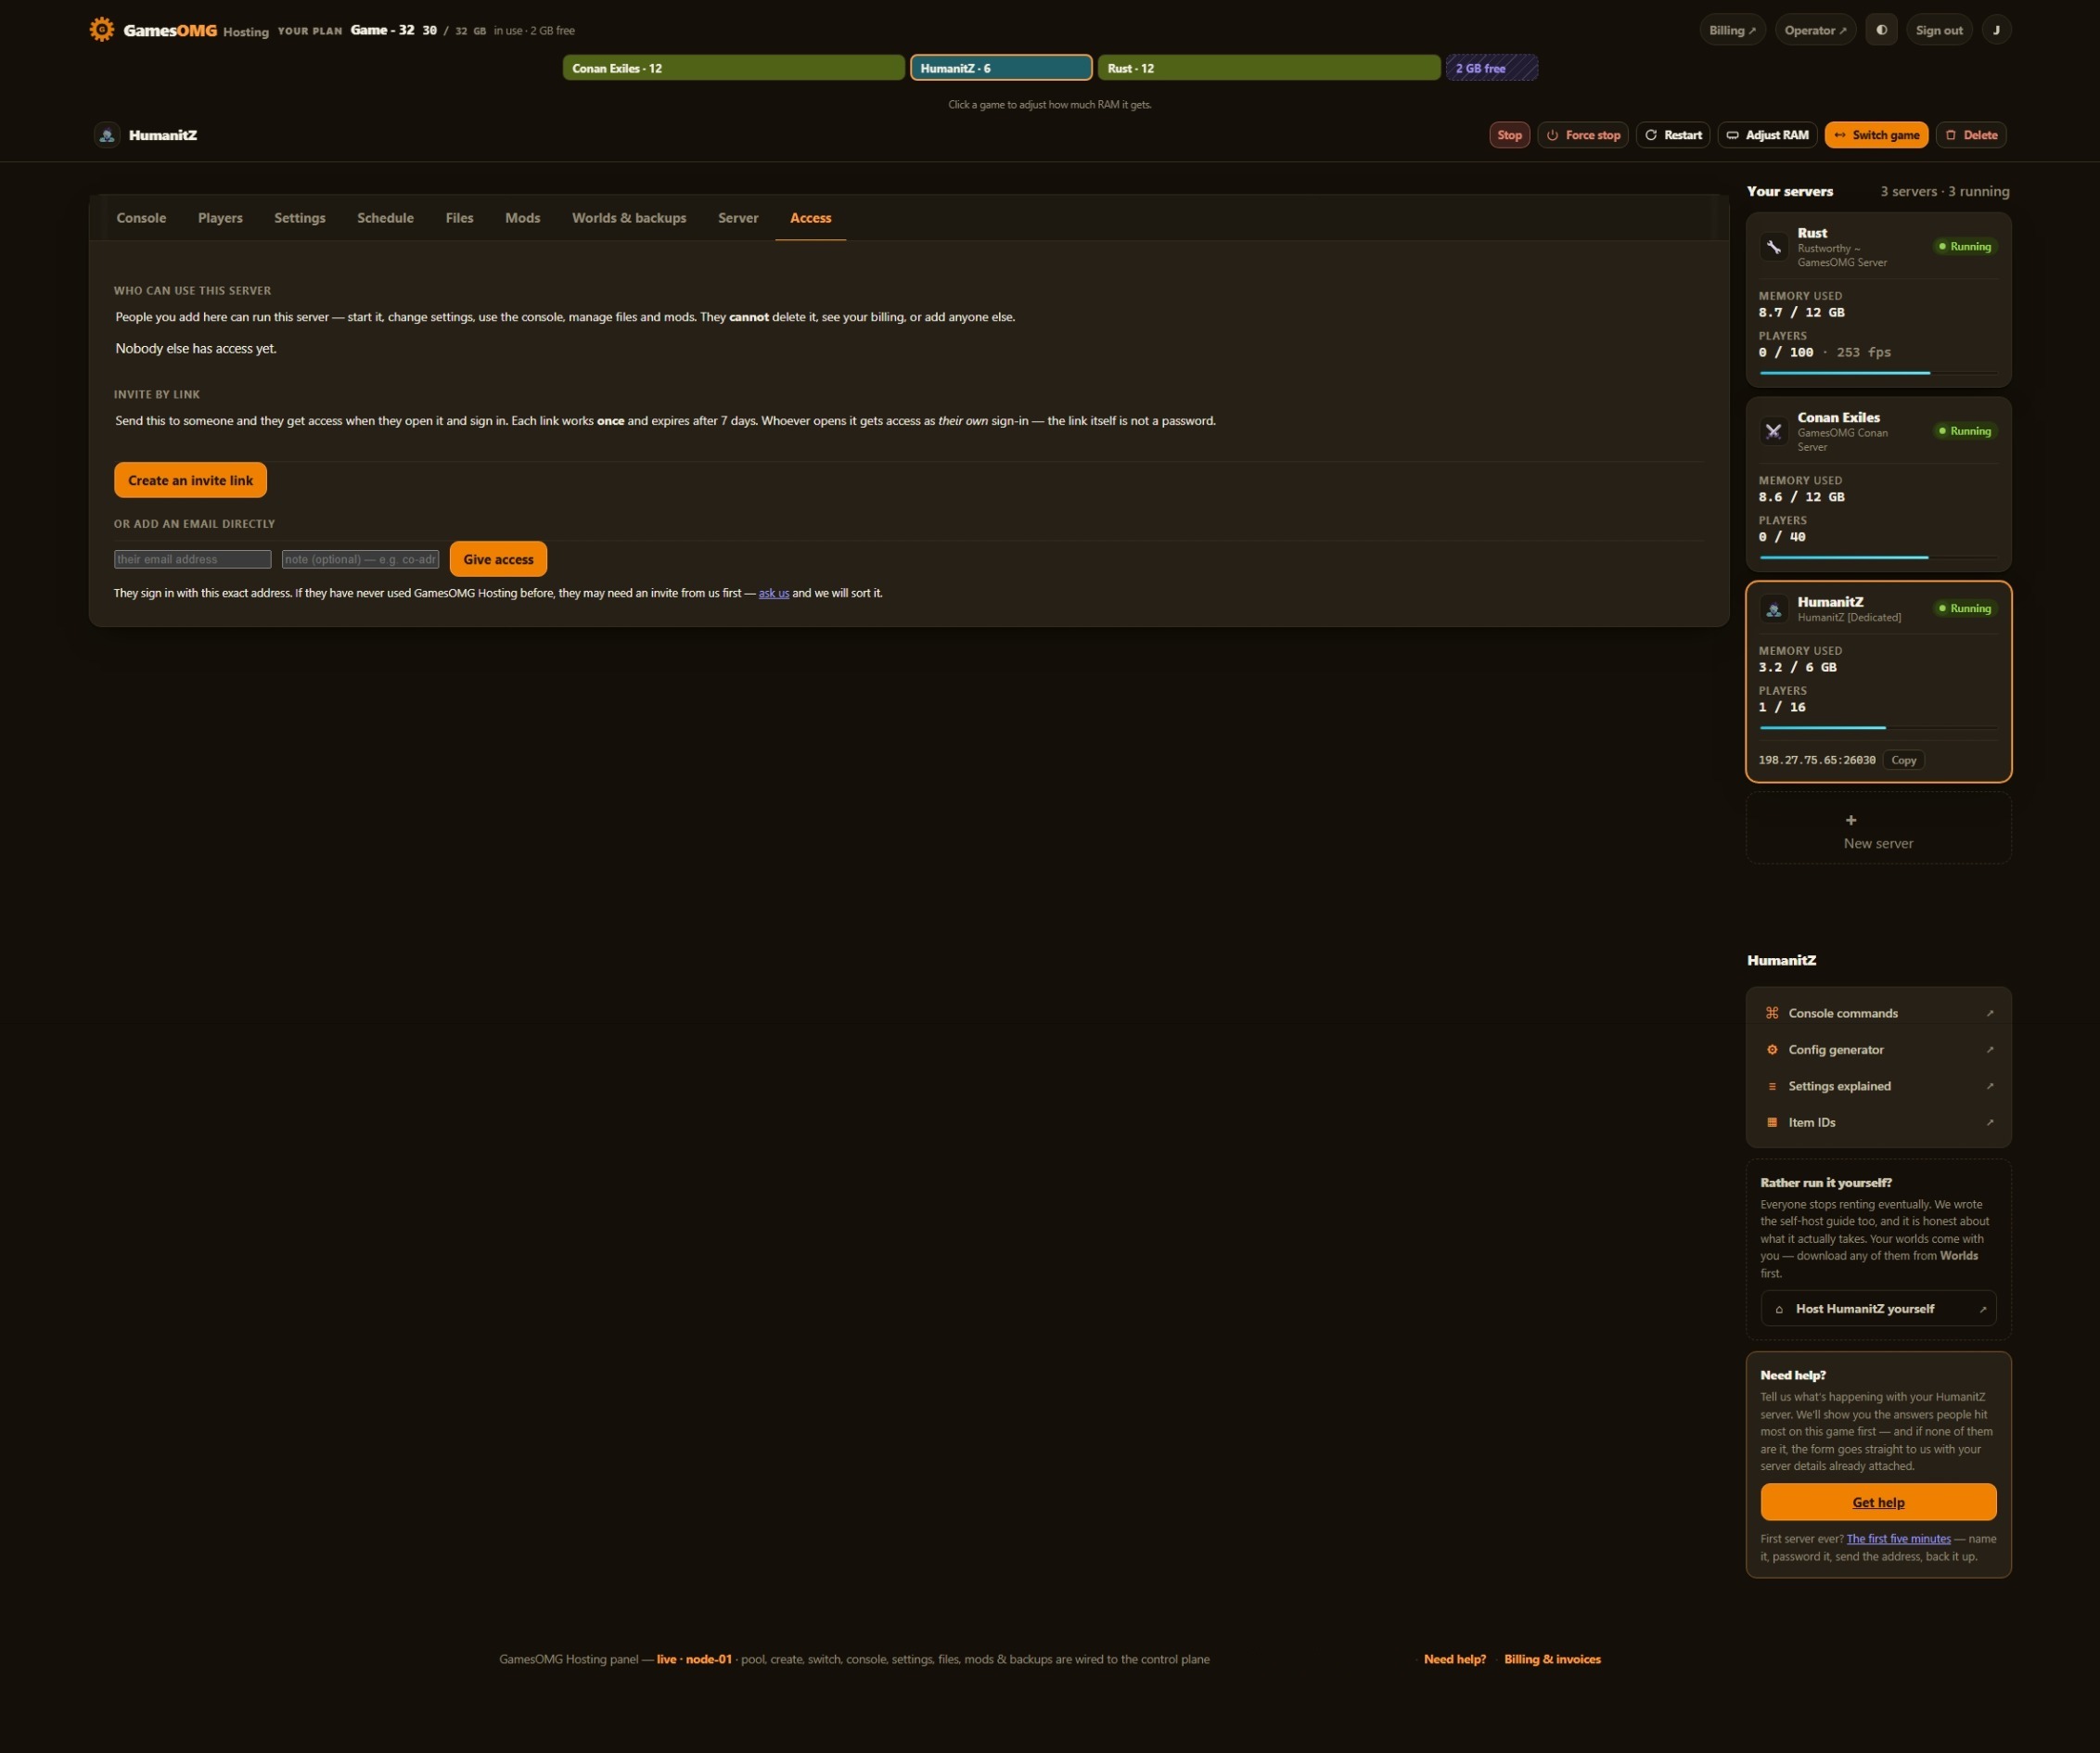Screen dimensions: 2100x1753
Task: Select the Conan Exiles · 12 RAM bar
Action: [x=733, y=68]
